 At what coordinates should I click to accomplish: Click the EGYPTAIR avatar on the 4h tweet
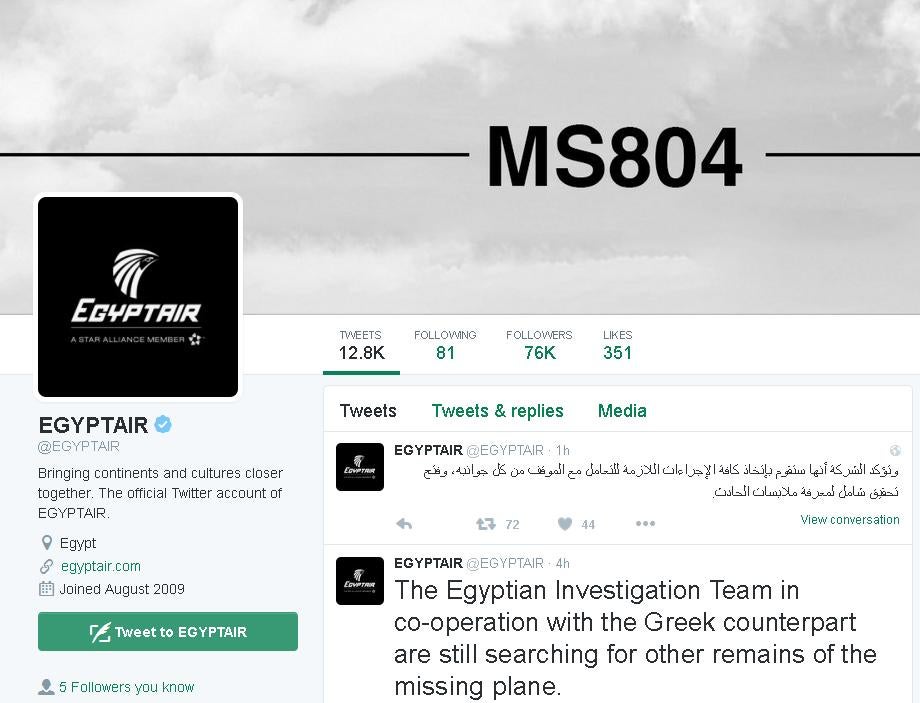coord(360,581)
